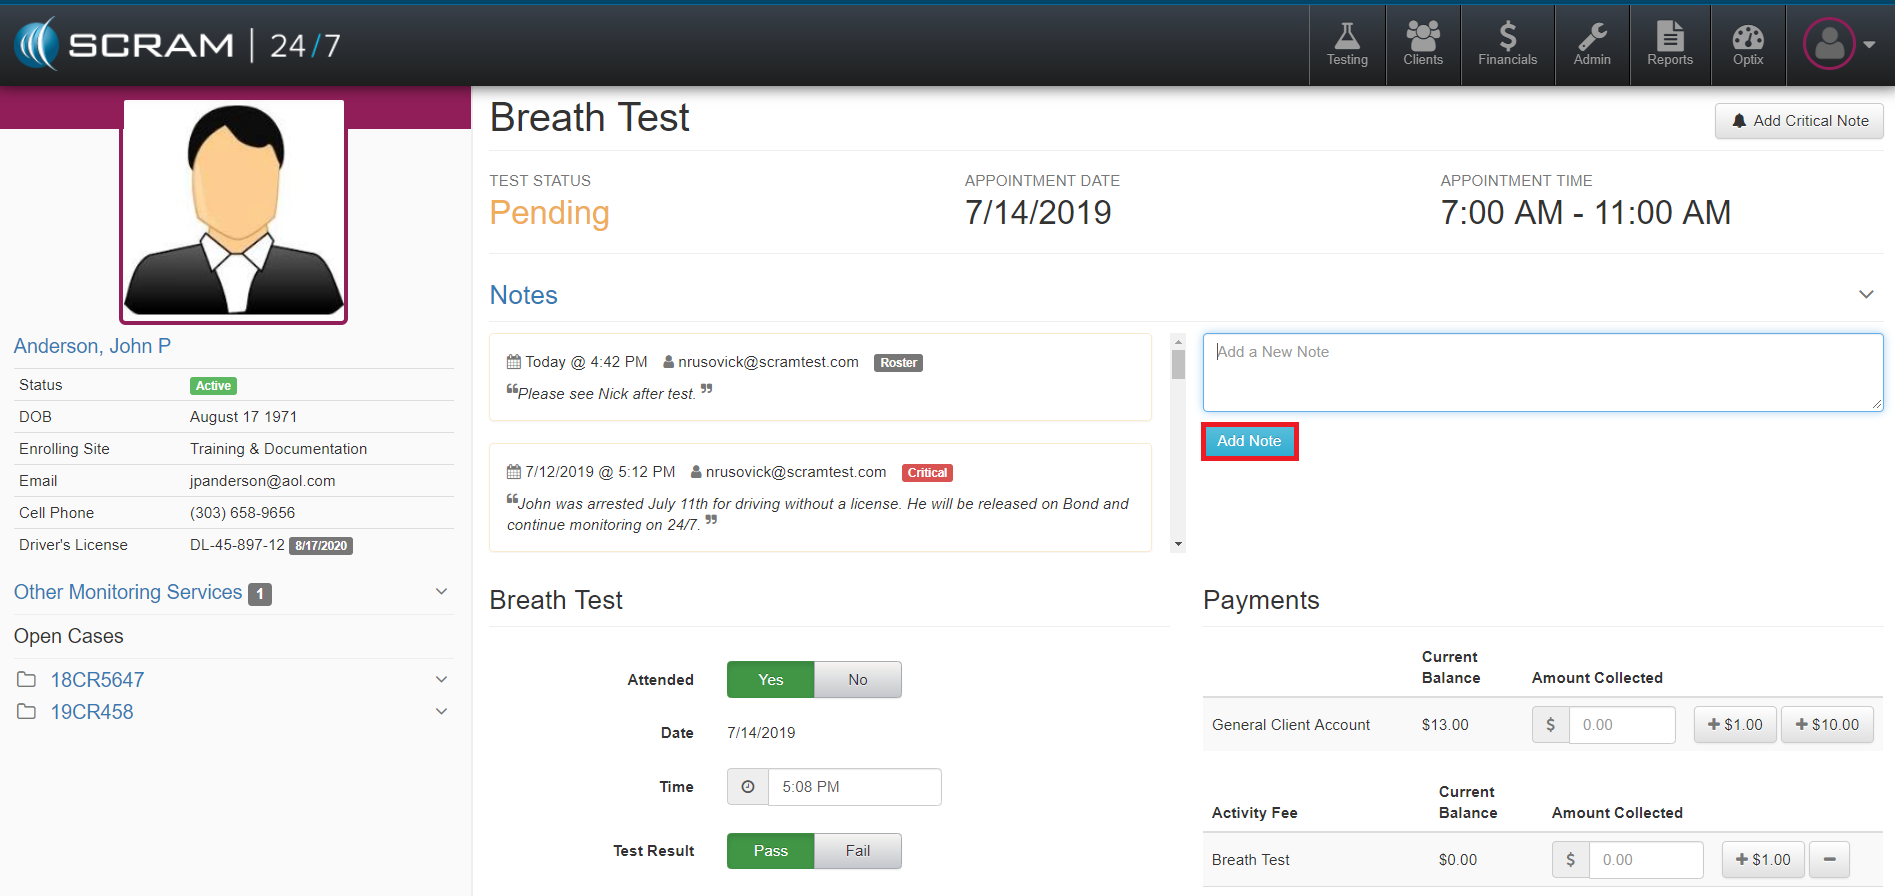The height and width of the screenshot is (896, 1895).
Task: Set Test Result to Fail
Action: tap(857, 851)
